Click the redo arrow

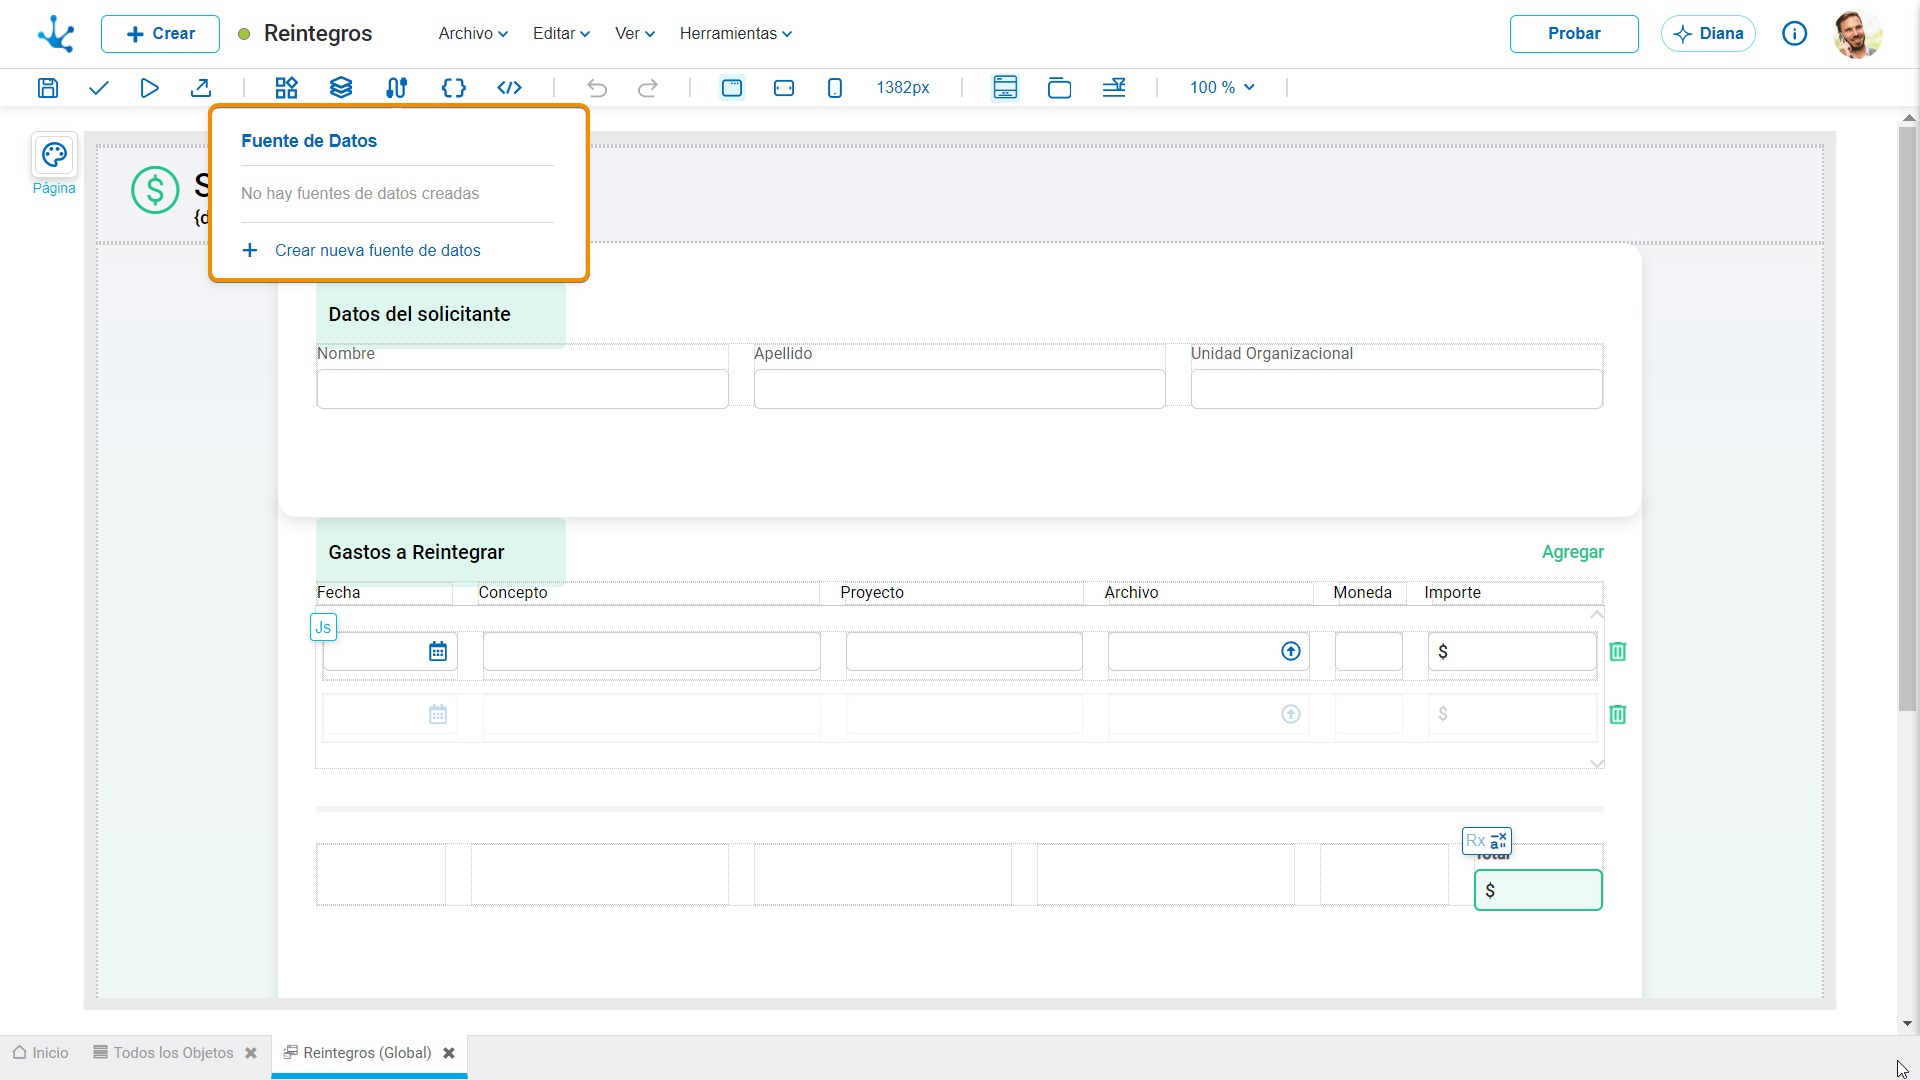(648, 88)
